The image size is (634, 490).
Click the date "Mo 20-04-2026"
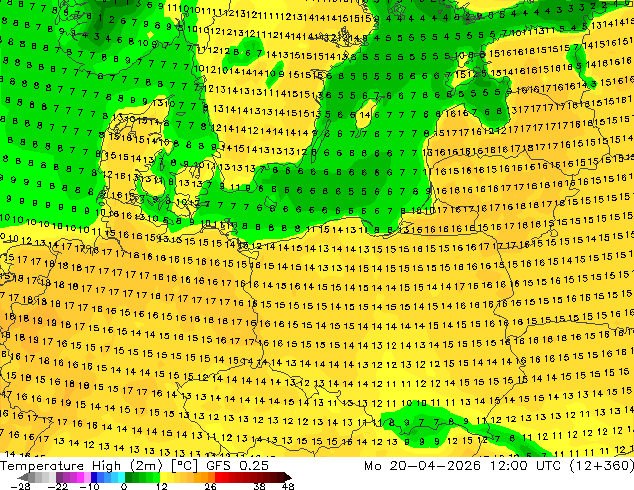coord(422,466)
